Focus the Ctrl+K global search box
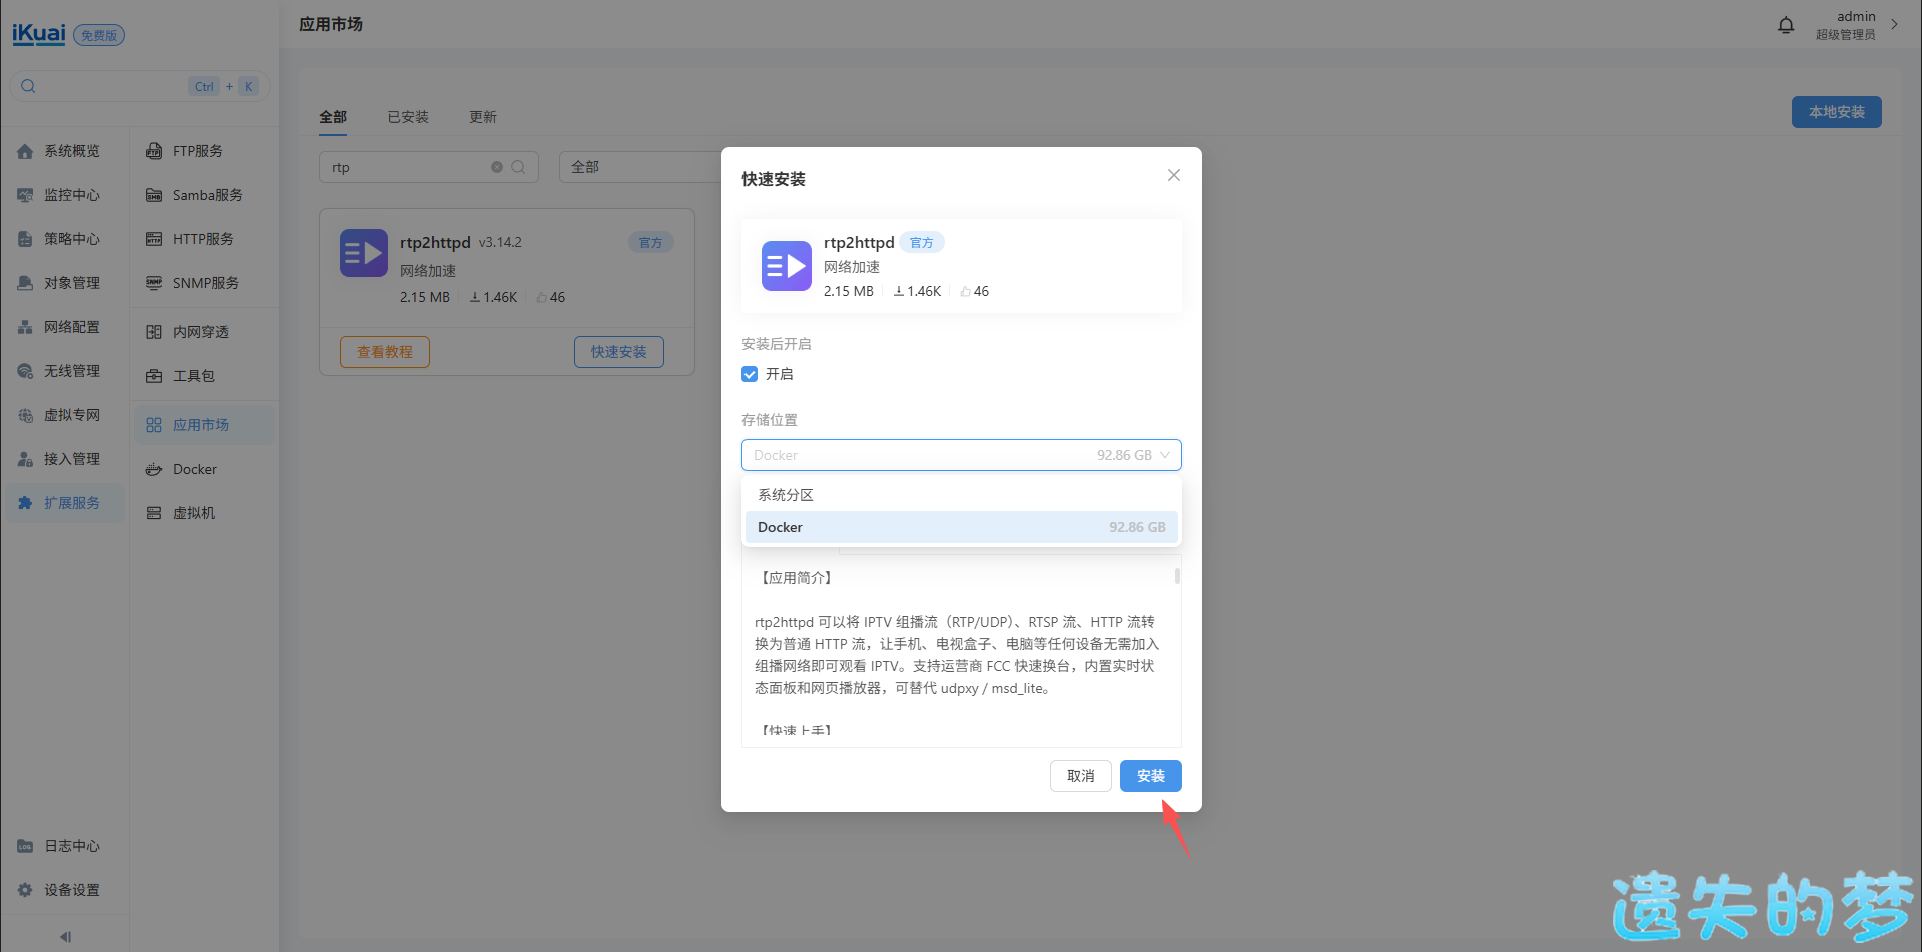 (140, 86)
